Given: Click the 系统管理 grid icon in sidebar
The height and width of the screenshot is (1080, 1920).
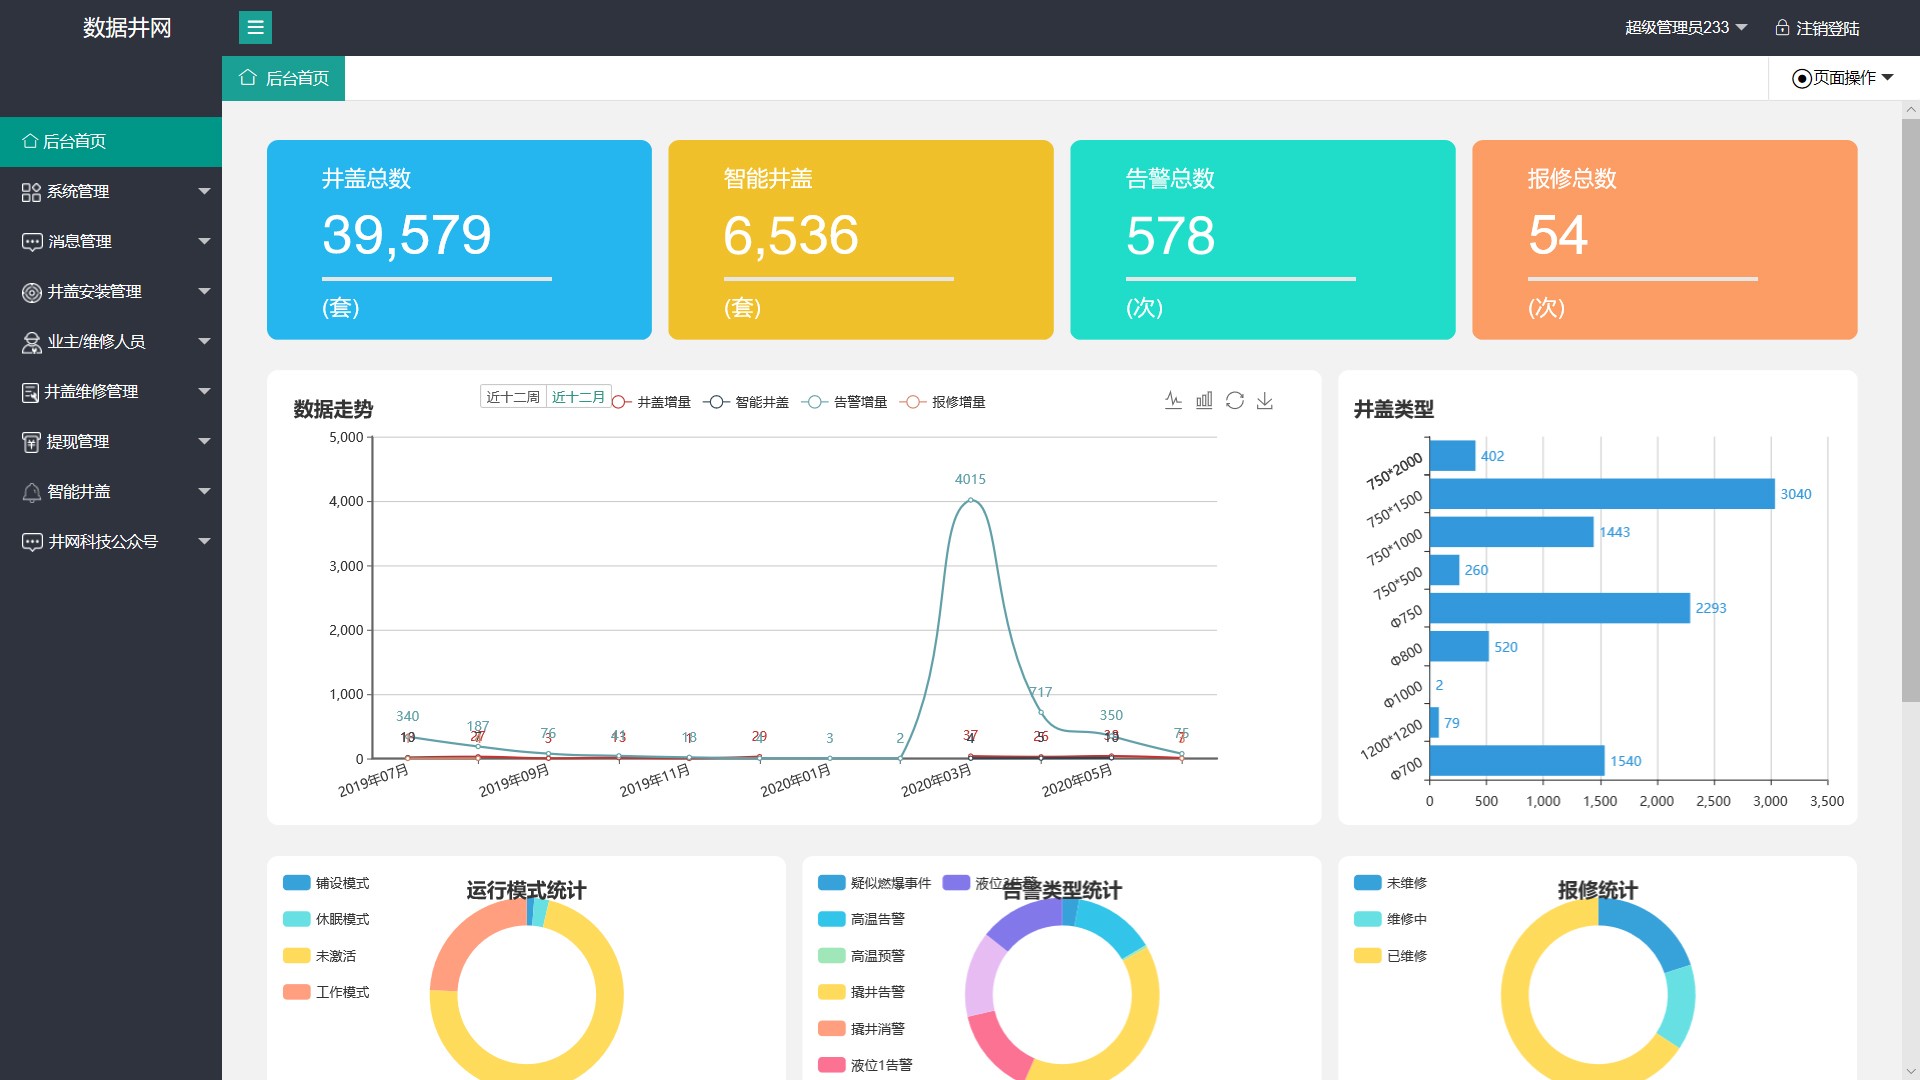Looking at the screenshot, I should point(31,192).
